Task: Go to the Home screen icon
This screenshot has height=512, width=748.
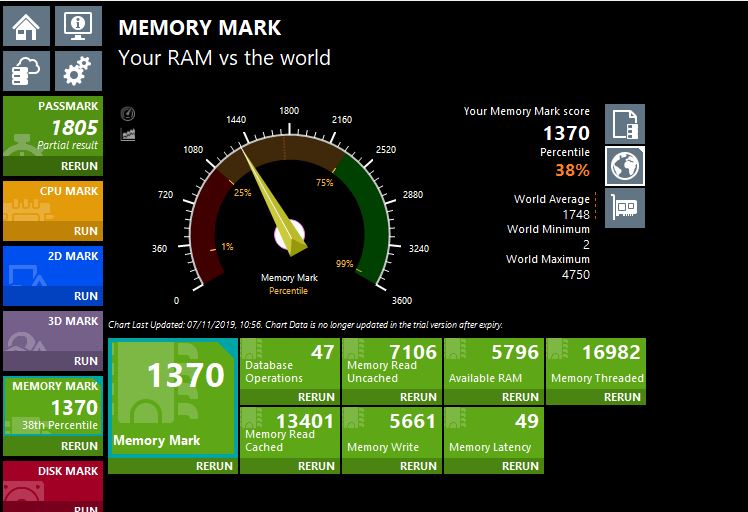Action: point(26,26)
